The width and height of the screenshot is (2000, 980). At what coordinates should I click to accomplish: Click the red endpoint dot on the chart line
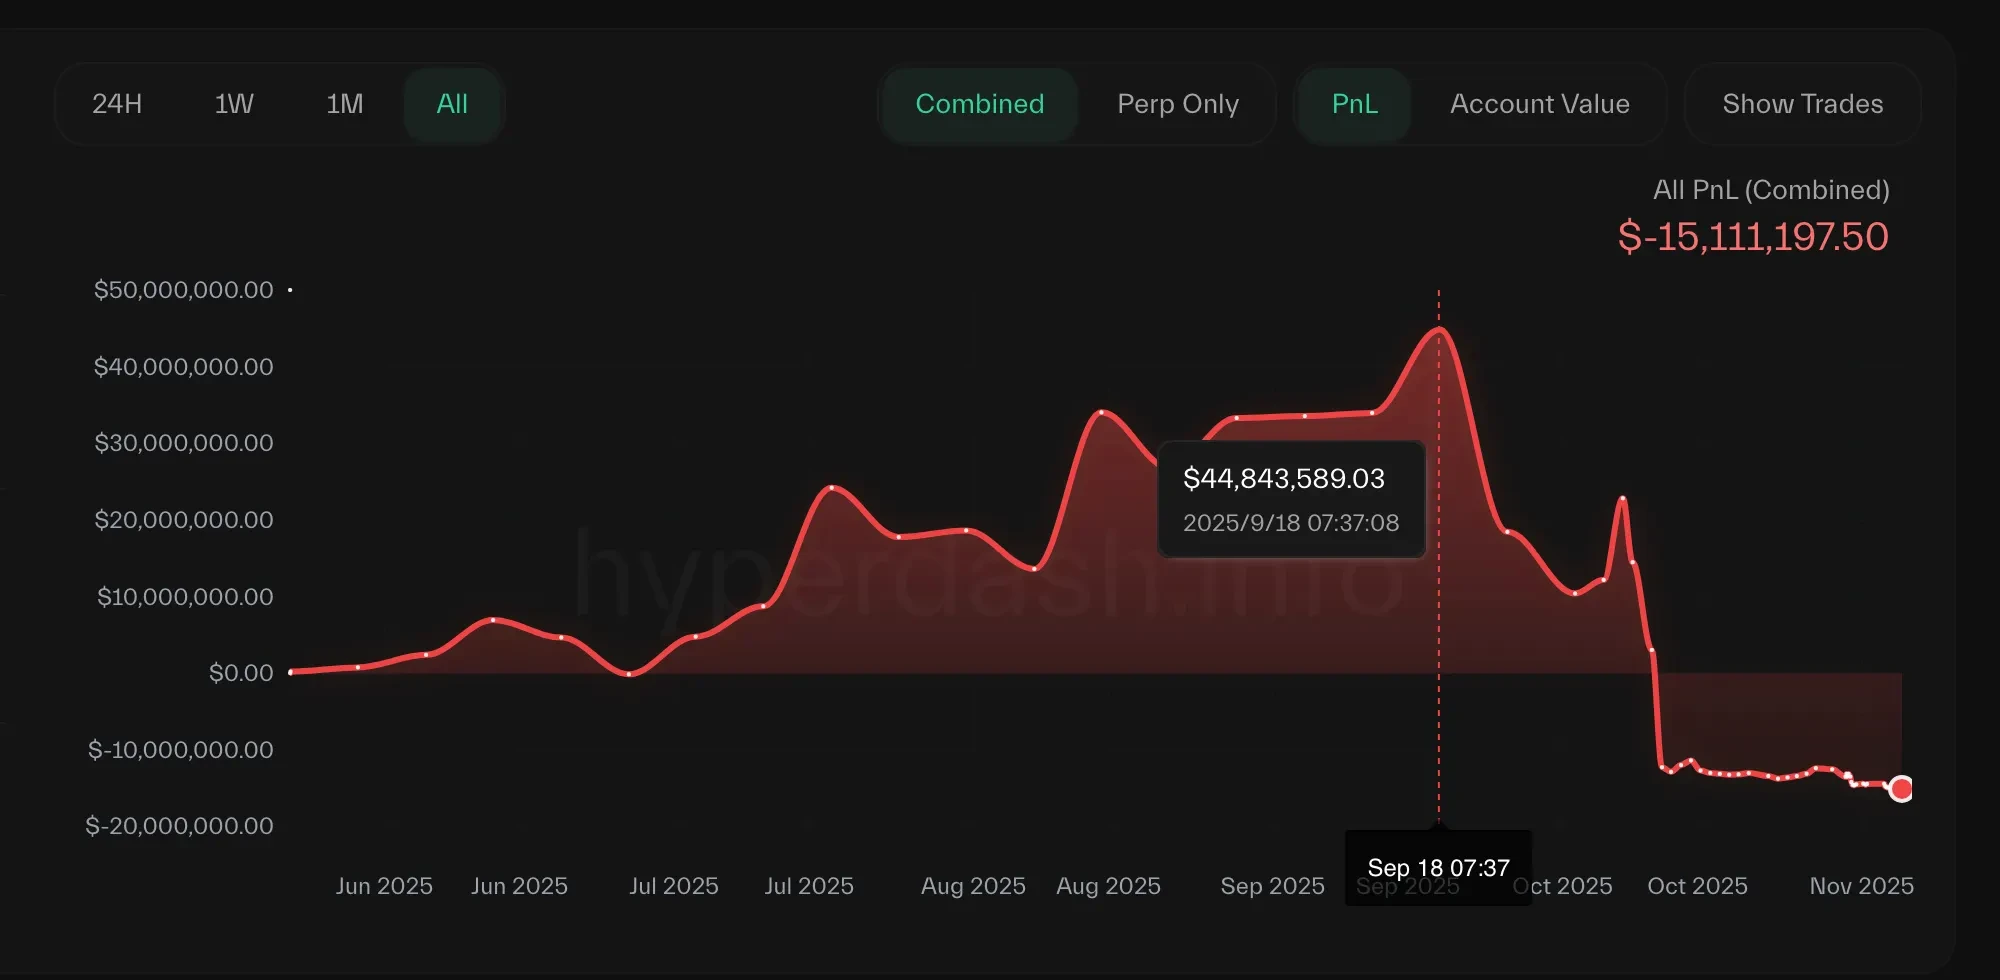pos(1901,789)
